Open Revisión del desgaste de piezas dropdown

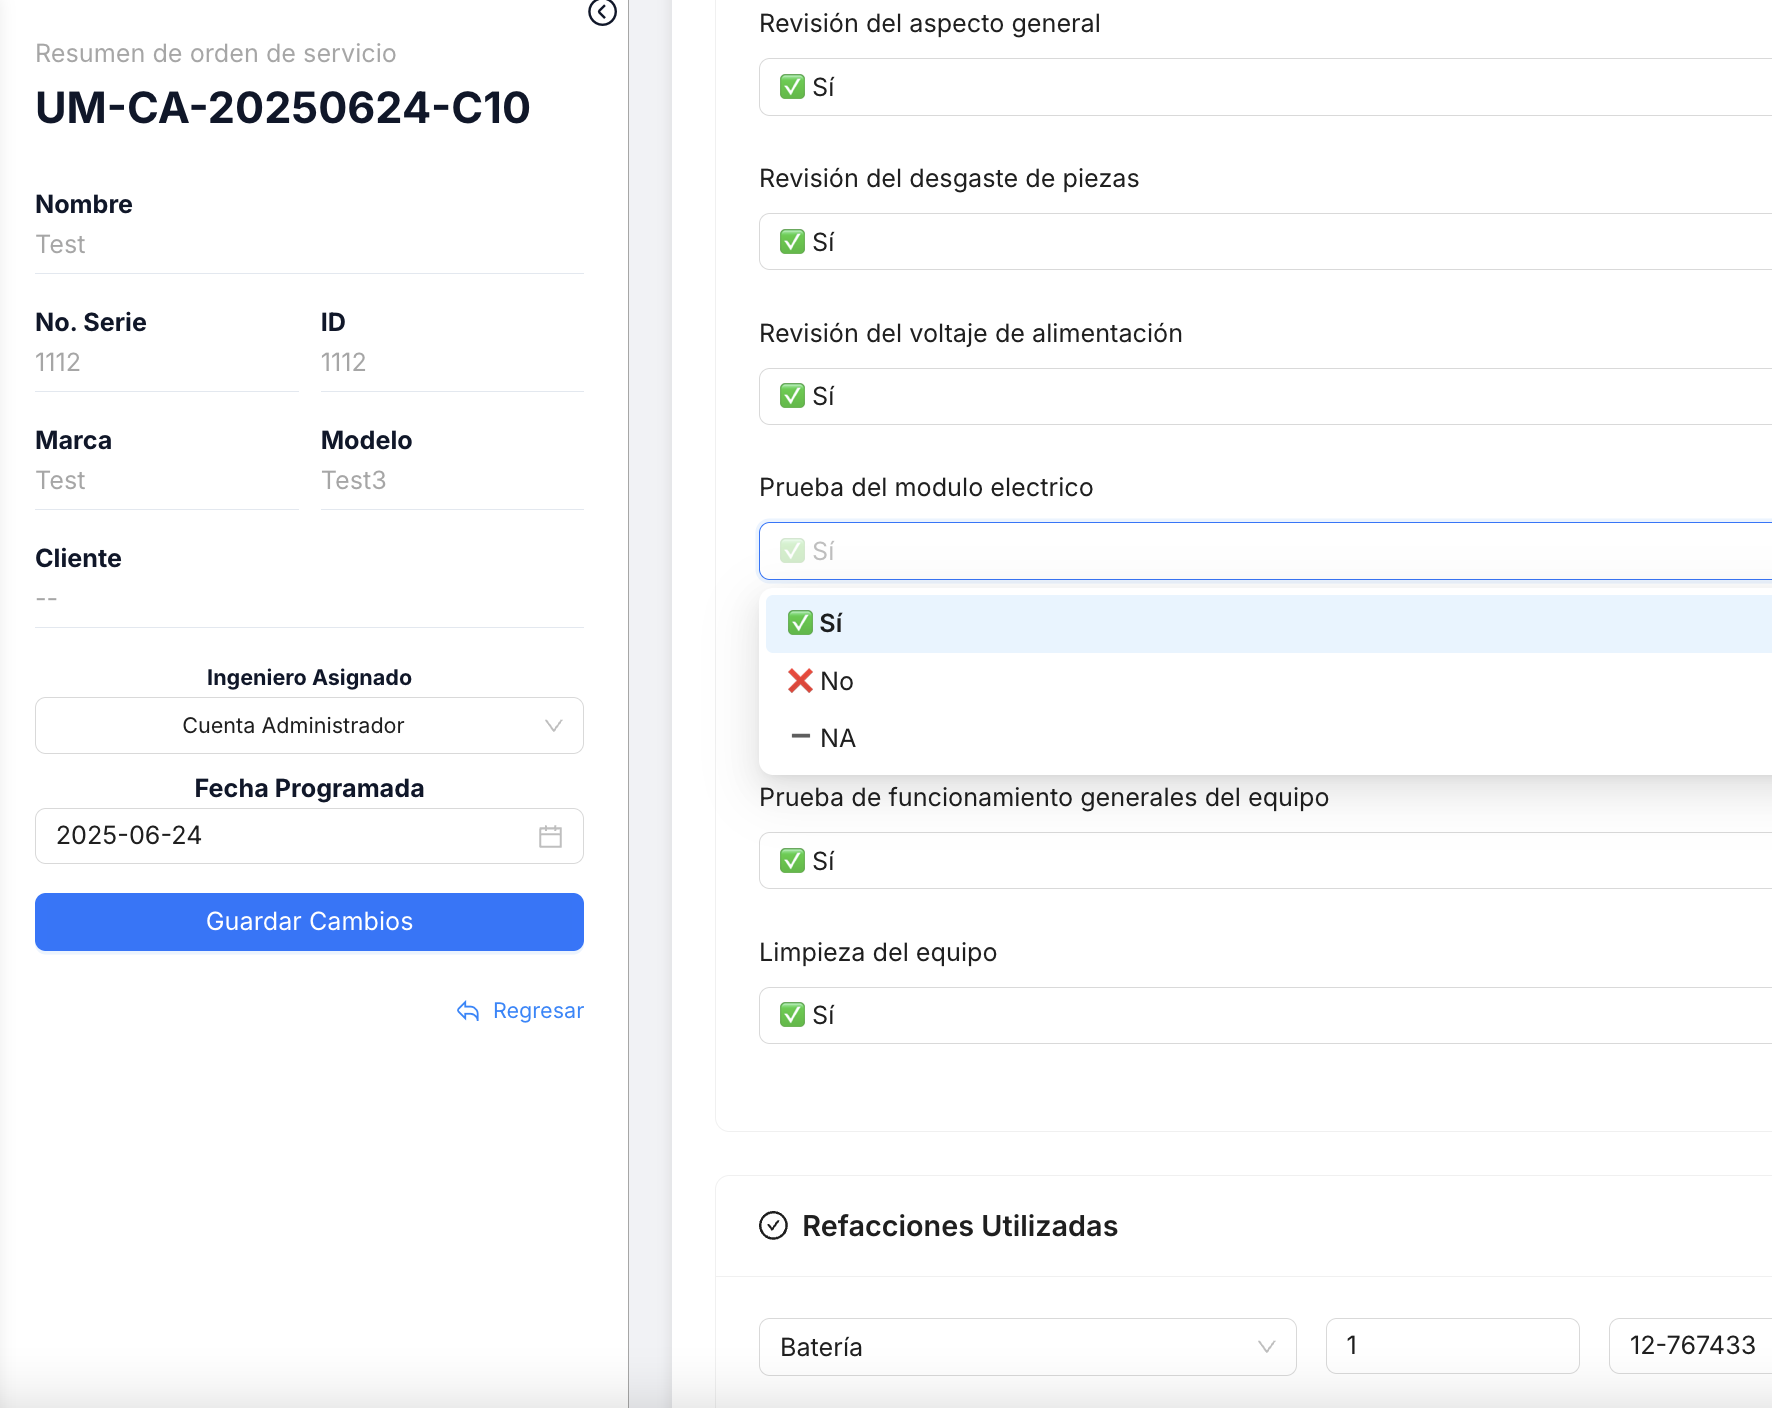click(x=1260, y=242)
